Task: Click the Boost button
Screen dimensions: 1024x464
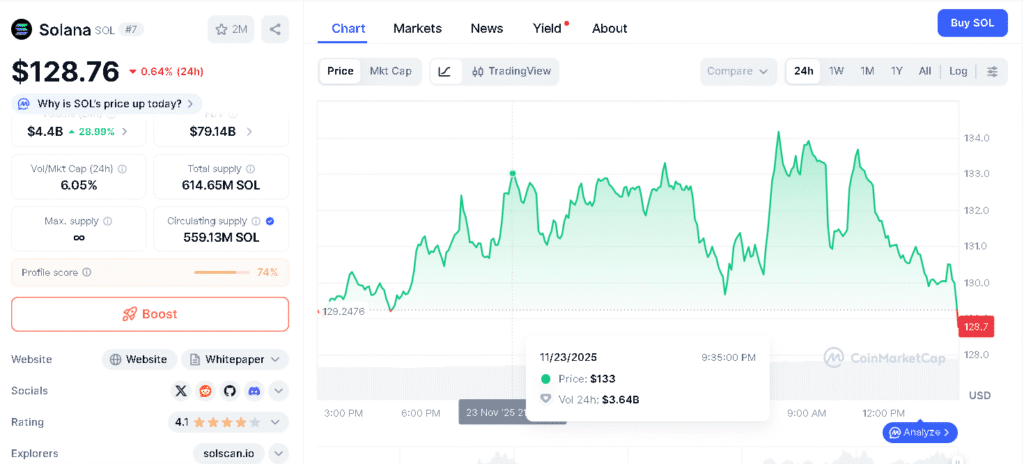Action: (150, 314)
